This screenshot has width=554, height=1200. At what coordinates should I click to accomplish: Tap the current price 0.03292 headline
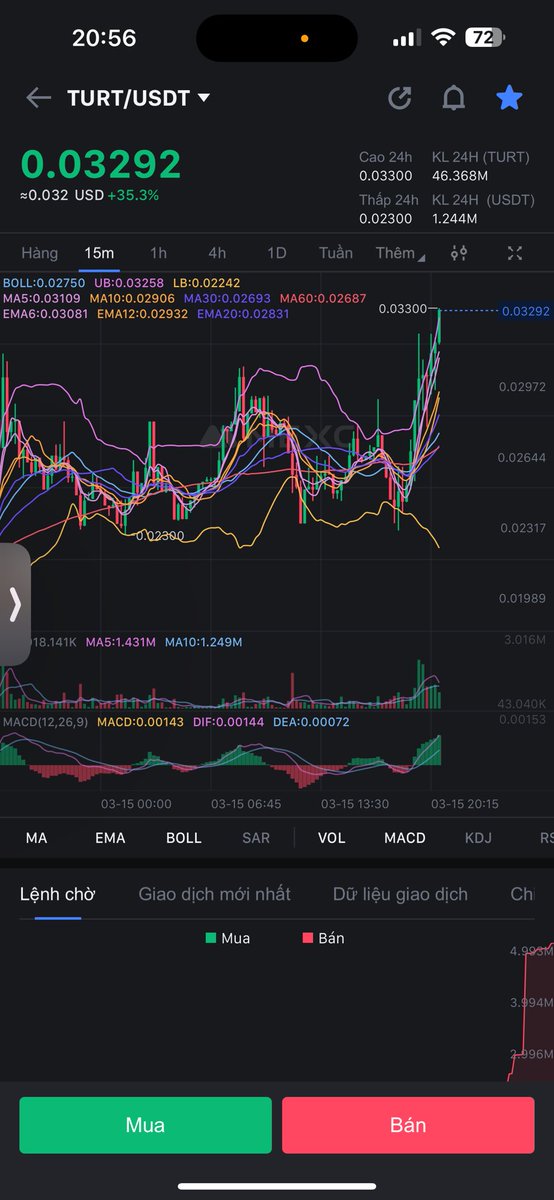(x=101, y=164)
